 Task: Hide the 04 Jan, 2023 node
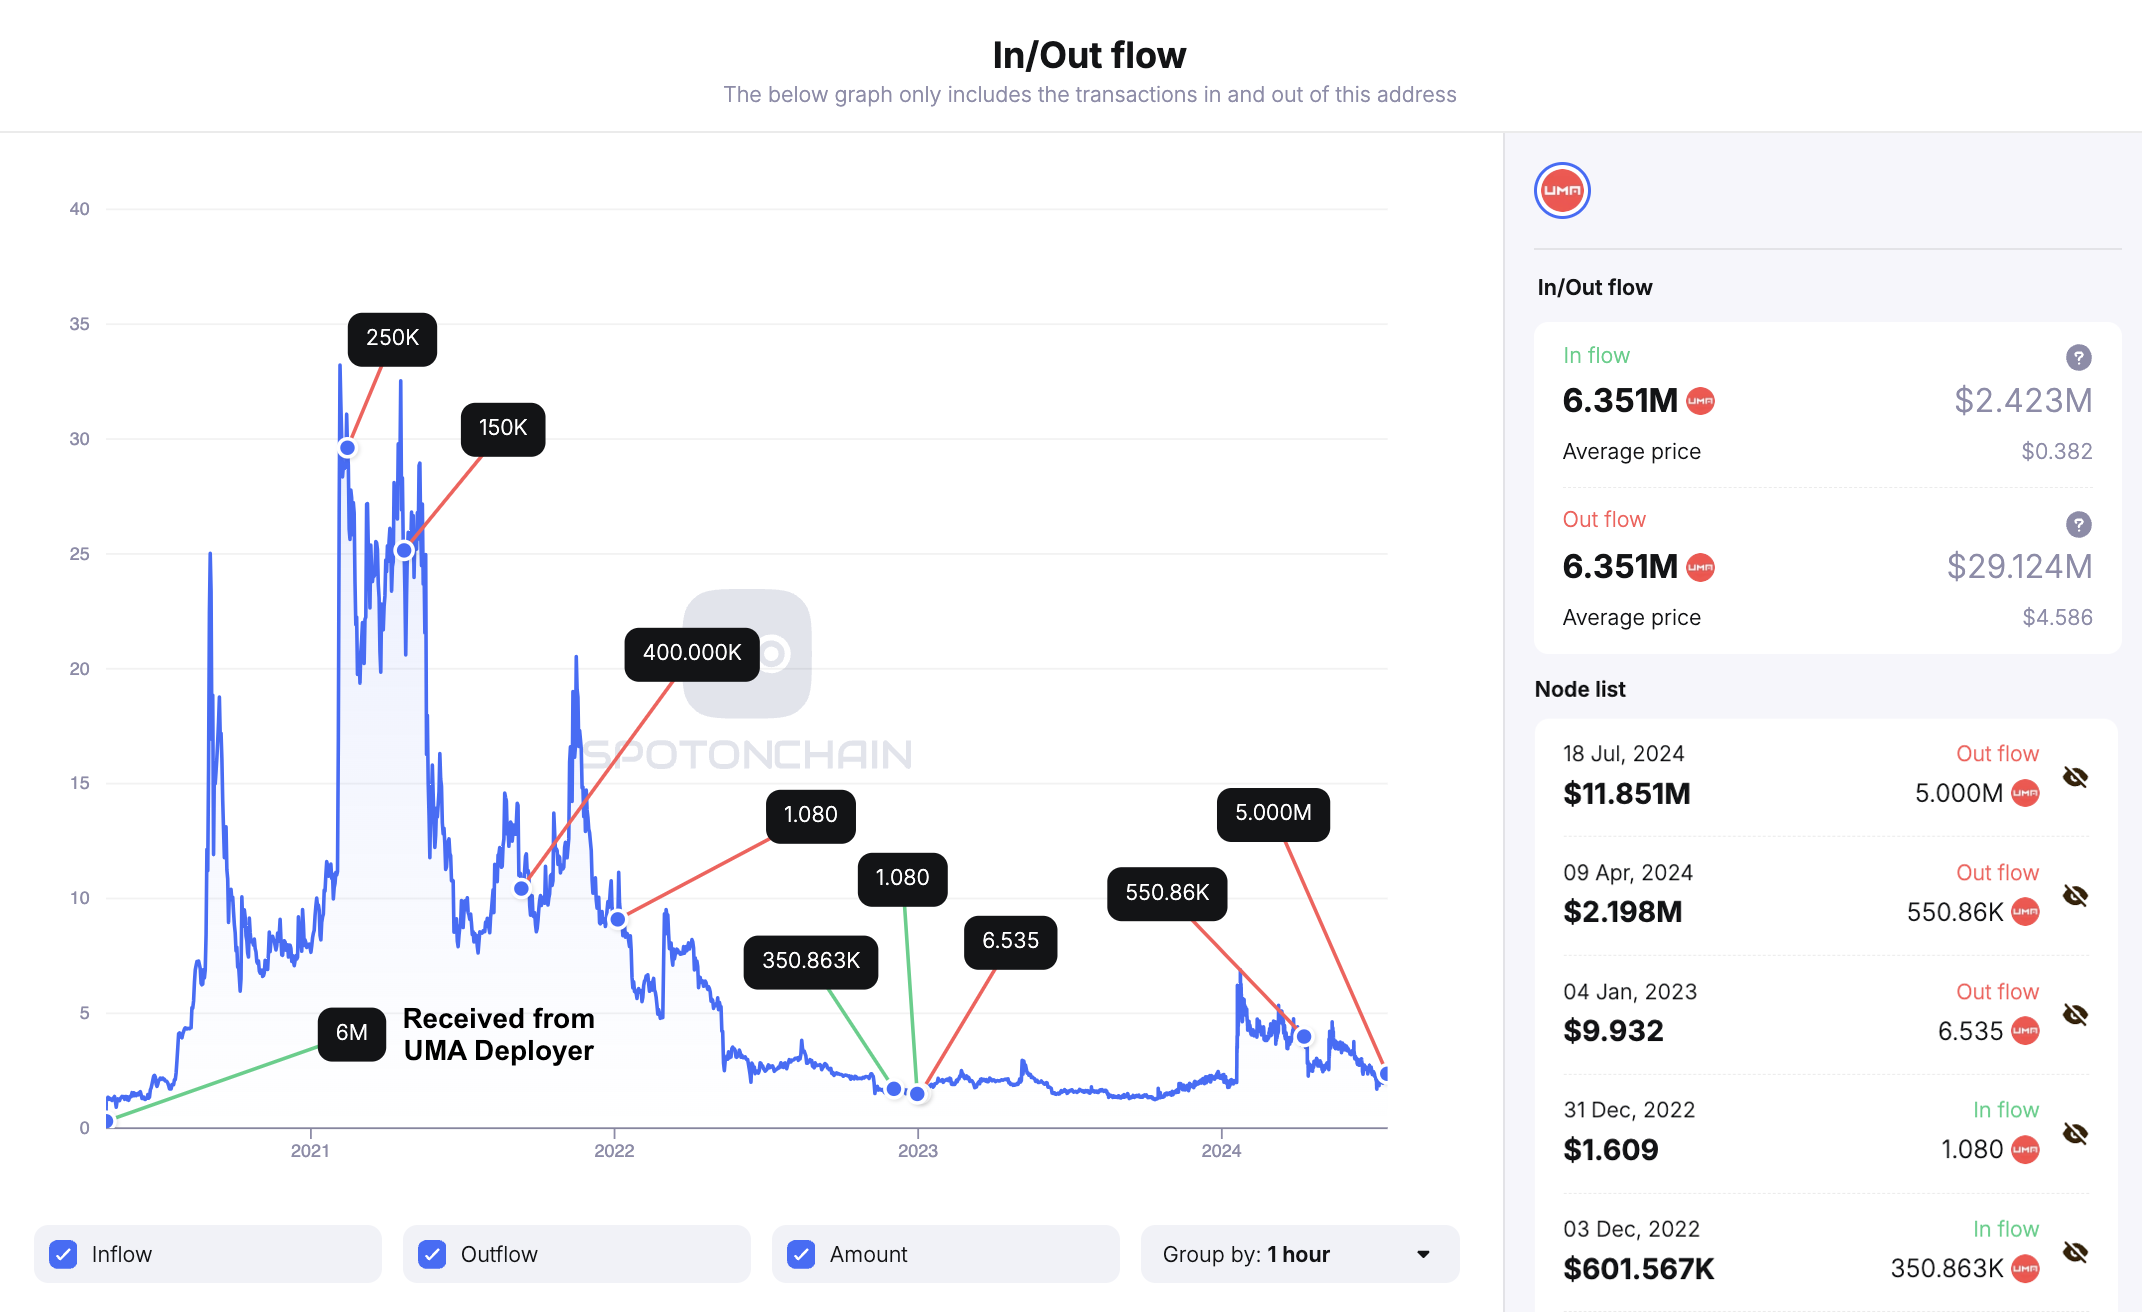pos(2075,1014)
